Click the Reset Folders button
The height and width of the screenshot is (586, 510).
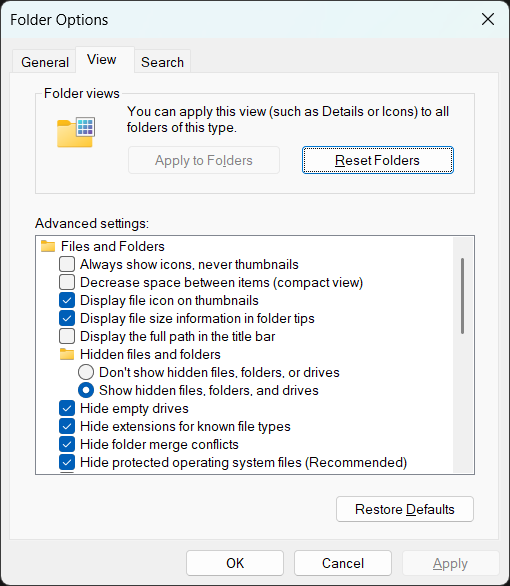[377, 160]
